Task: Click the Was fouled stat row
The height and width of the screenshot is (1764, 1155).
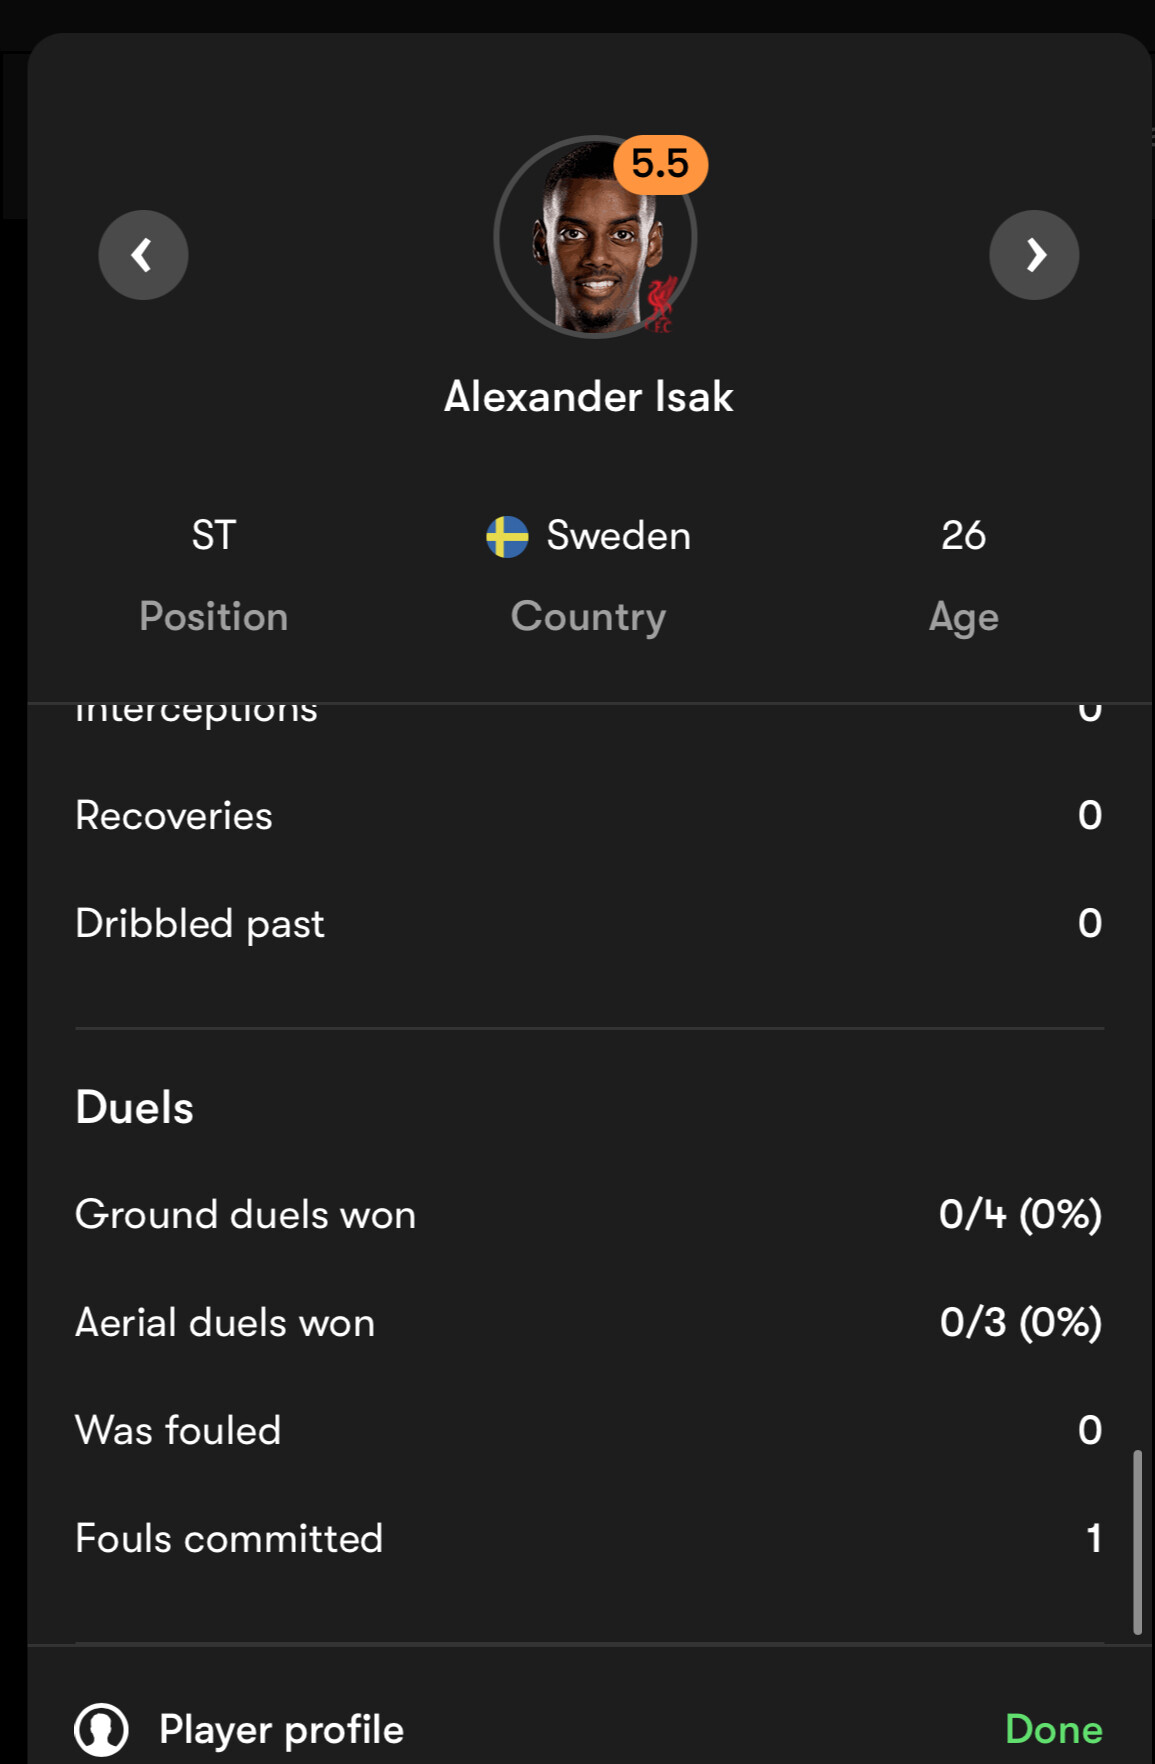Action: pos(588,1431)
